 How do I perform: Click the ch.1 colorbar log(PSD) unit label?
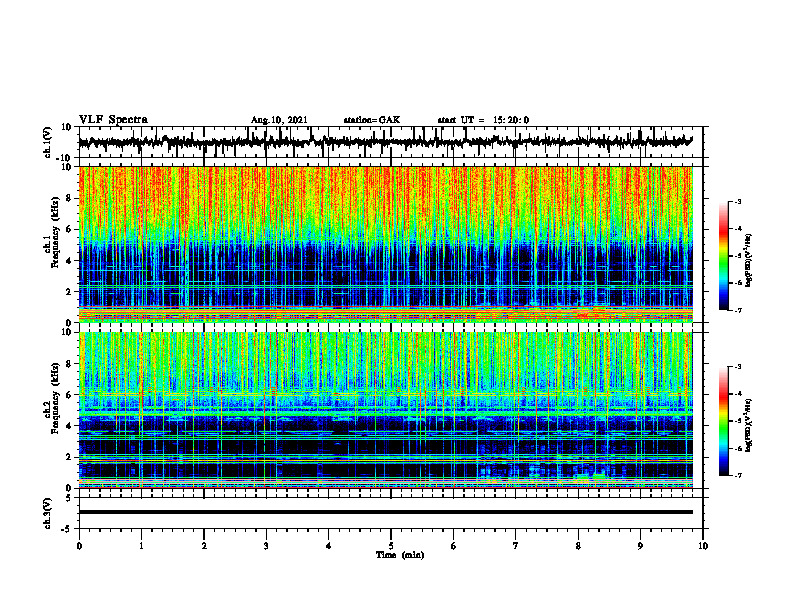point(749,260)
